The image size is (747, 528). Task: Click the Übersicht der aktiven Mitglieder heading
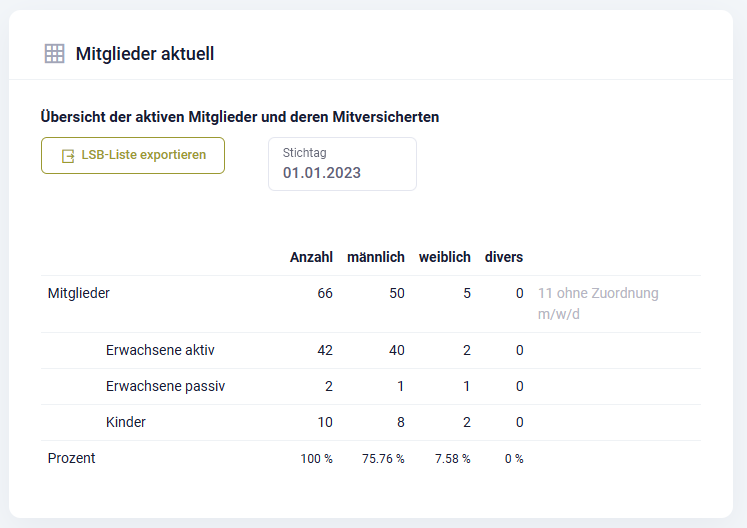[240, 117]
